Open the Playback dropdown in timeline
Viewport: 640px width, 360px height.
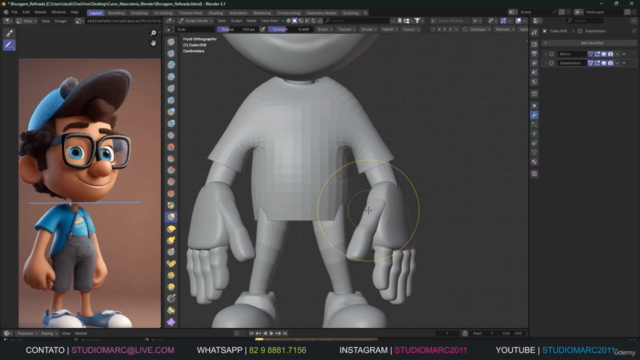[27, 333]
